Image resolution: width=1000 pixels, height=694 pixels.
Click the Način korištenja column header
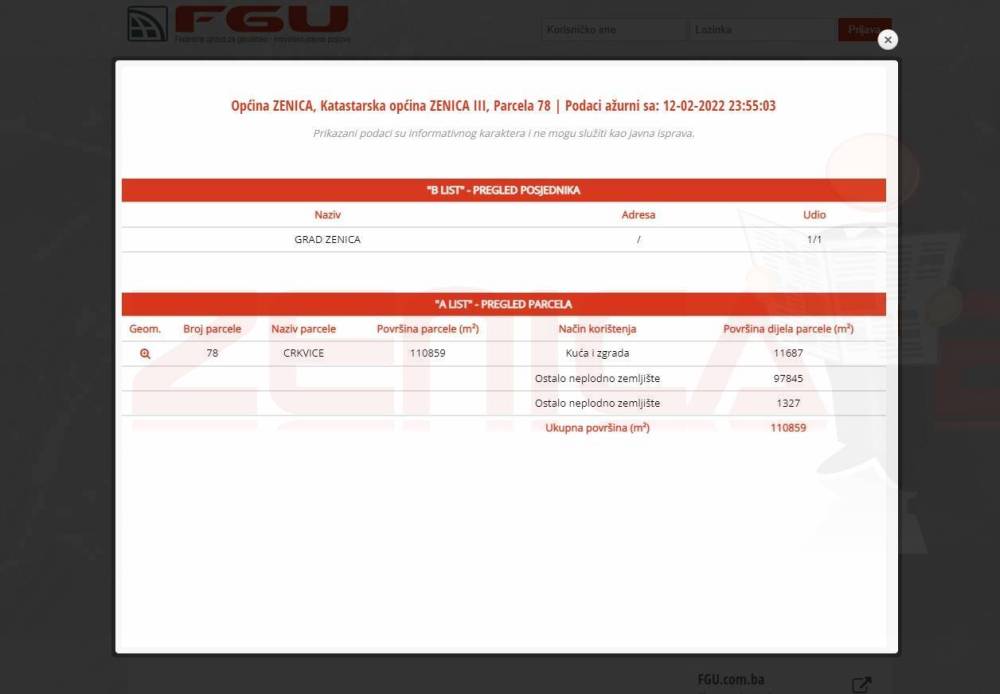point(597,329)
